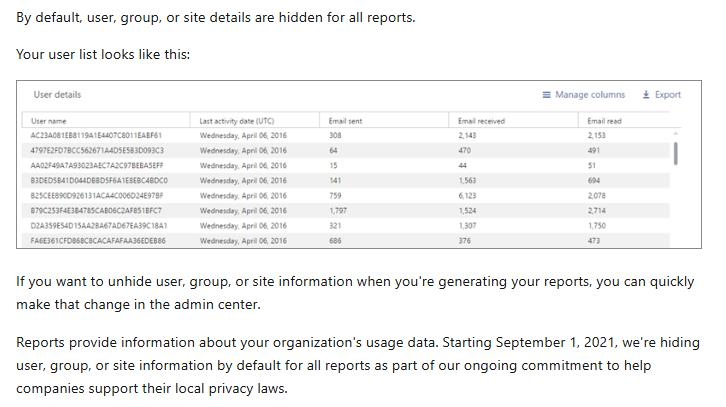726x407 pixels.
Task: Click the Export text label
Action: pos(668,95)
